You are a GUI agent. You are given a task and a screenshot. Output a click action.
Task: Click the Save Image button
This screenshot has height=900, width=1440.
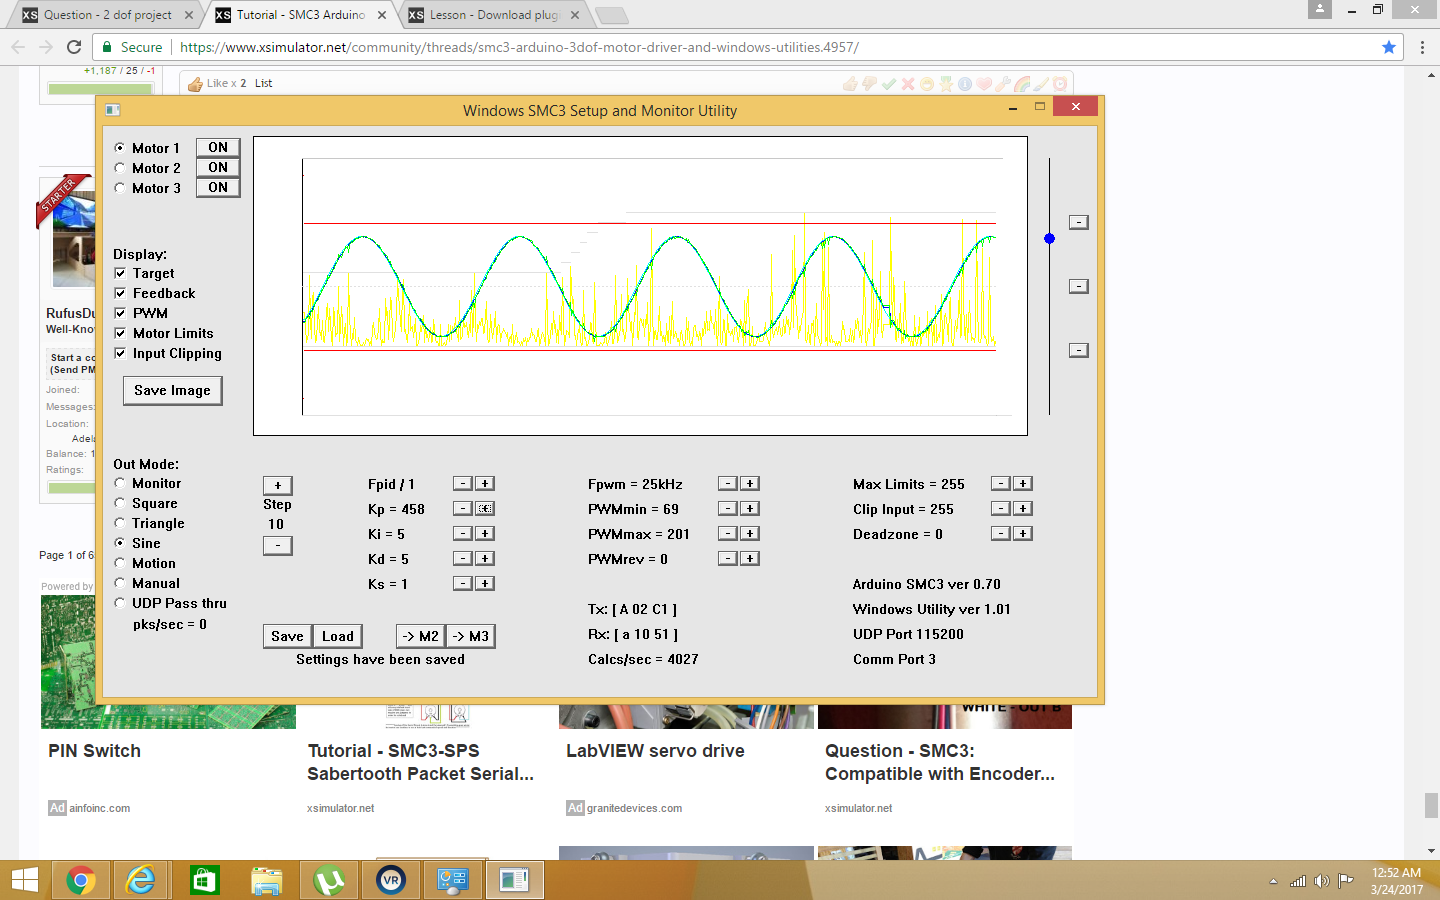tap(172, 390)
